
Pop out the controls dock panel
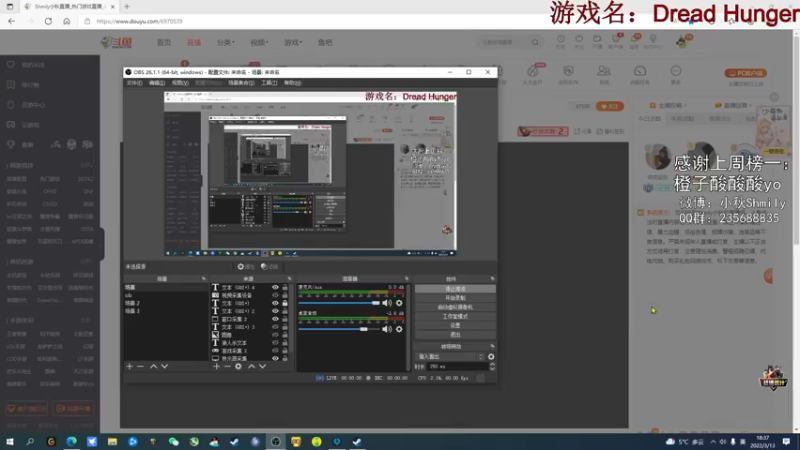tap(492, 279)
